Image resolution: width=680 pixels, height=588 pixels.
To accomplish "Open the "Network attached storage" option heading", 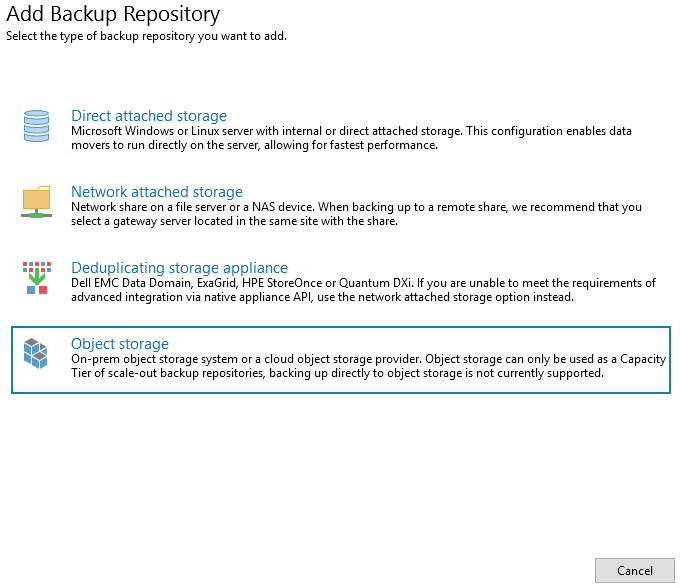I will (157, 192).
